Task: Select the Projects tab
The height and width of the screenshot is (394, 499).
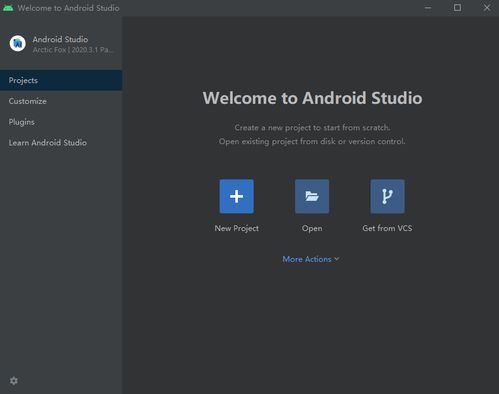Action: [61, 80]
